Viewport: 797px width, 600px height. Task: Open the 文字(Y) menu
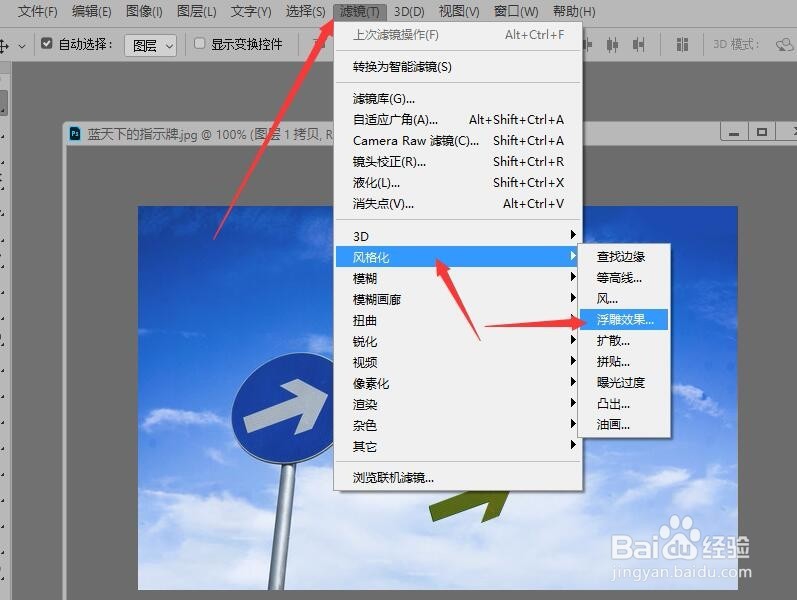pos(251,11)
